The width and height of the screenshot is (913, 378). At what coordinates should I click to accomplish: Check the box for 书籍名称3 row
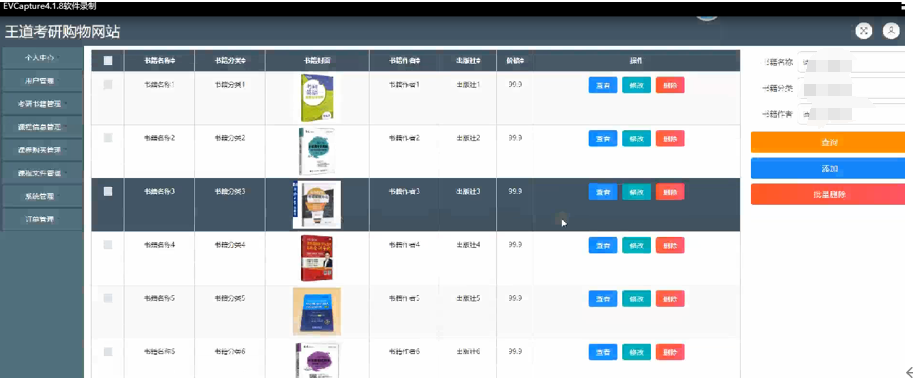tap(108, 191)
